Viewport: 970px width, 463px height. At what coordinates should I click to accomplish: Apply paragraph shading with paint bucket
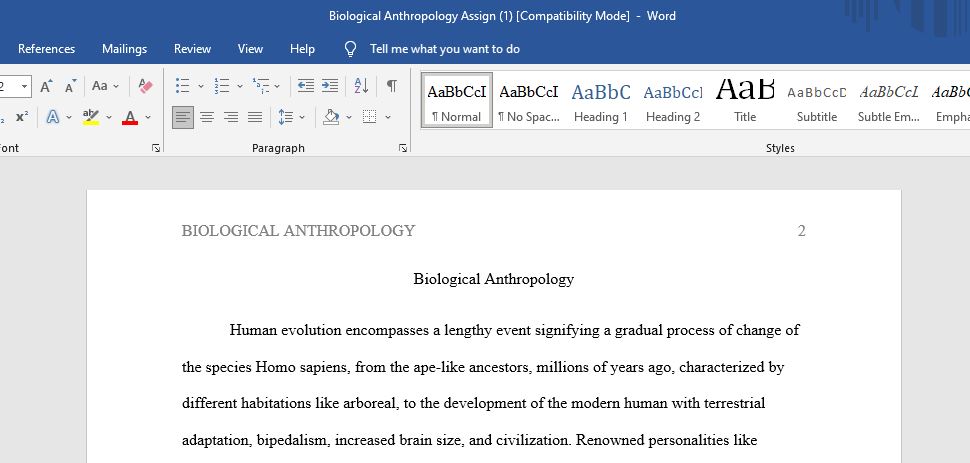(331, 116)
